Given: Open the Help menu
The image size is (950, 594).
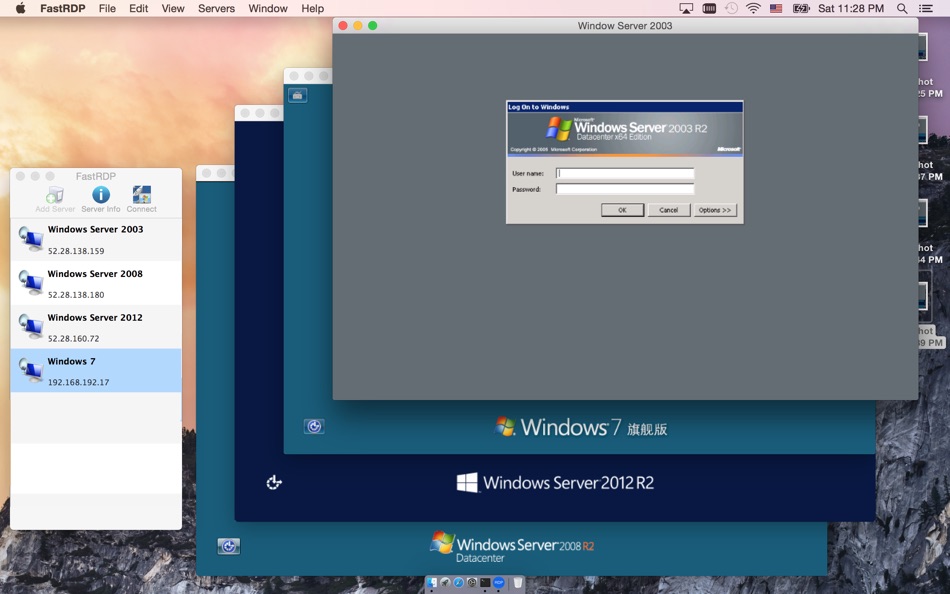Looking at the screenshot, I should click(313, 8).
